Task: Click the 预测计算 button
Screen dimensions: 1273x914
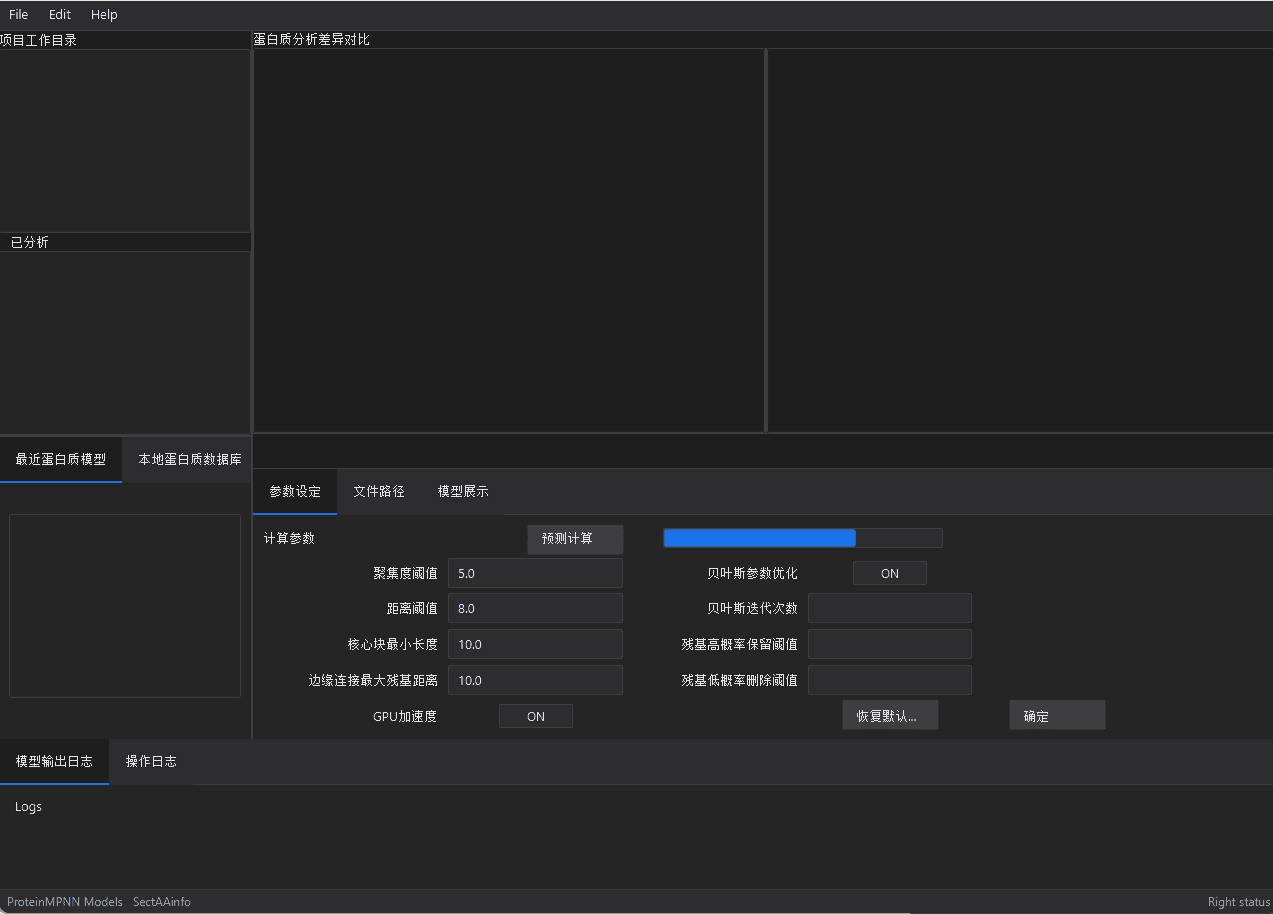Action: coord(575,539)
